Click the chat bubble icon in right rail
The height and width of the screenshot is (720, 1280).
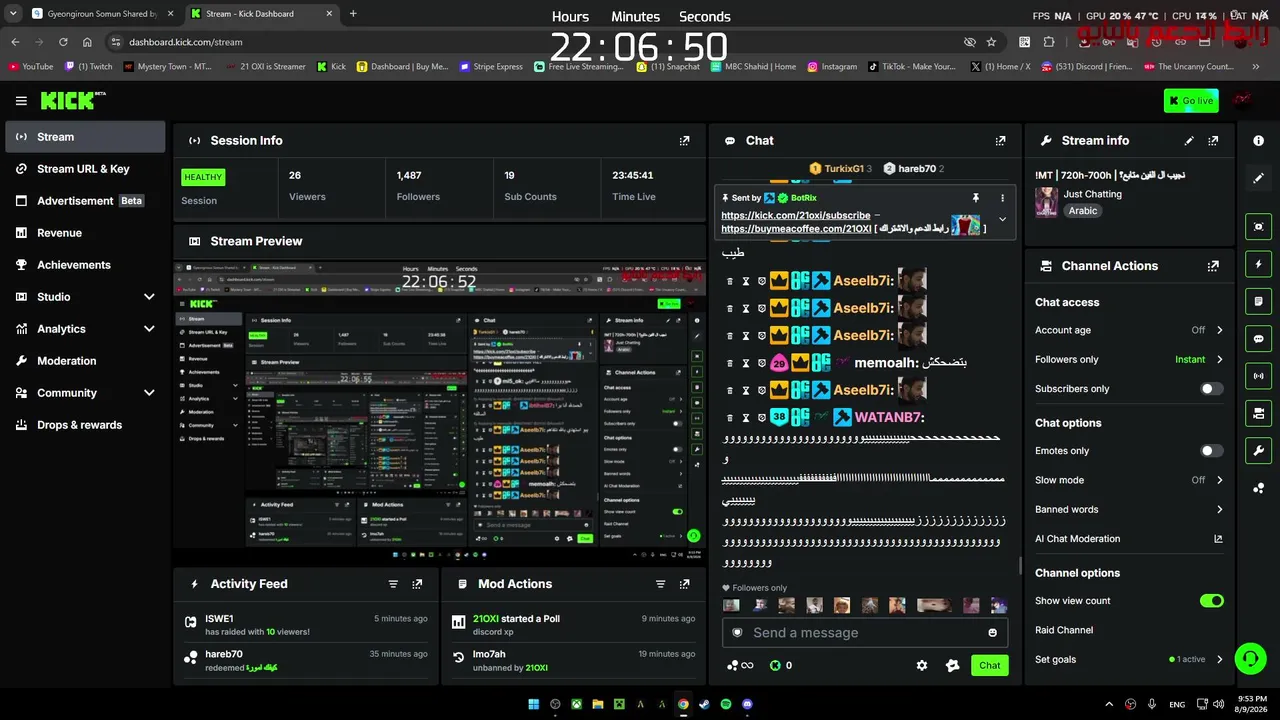point(1259,339)
